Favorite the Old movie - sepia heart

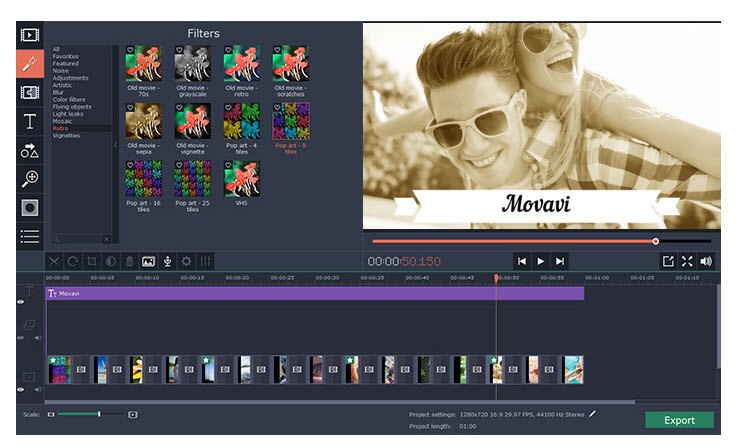pyautogui.click(x=130, y=108)
